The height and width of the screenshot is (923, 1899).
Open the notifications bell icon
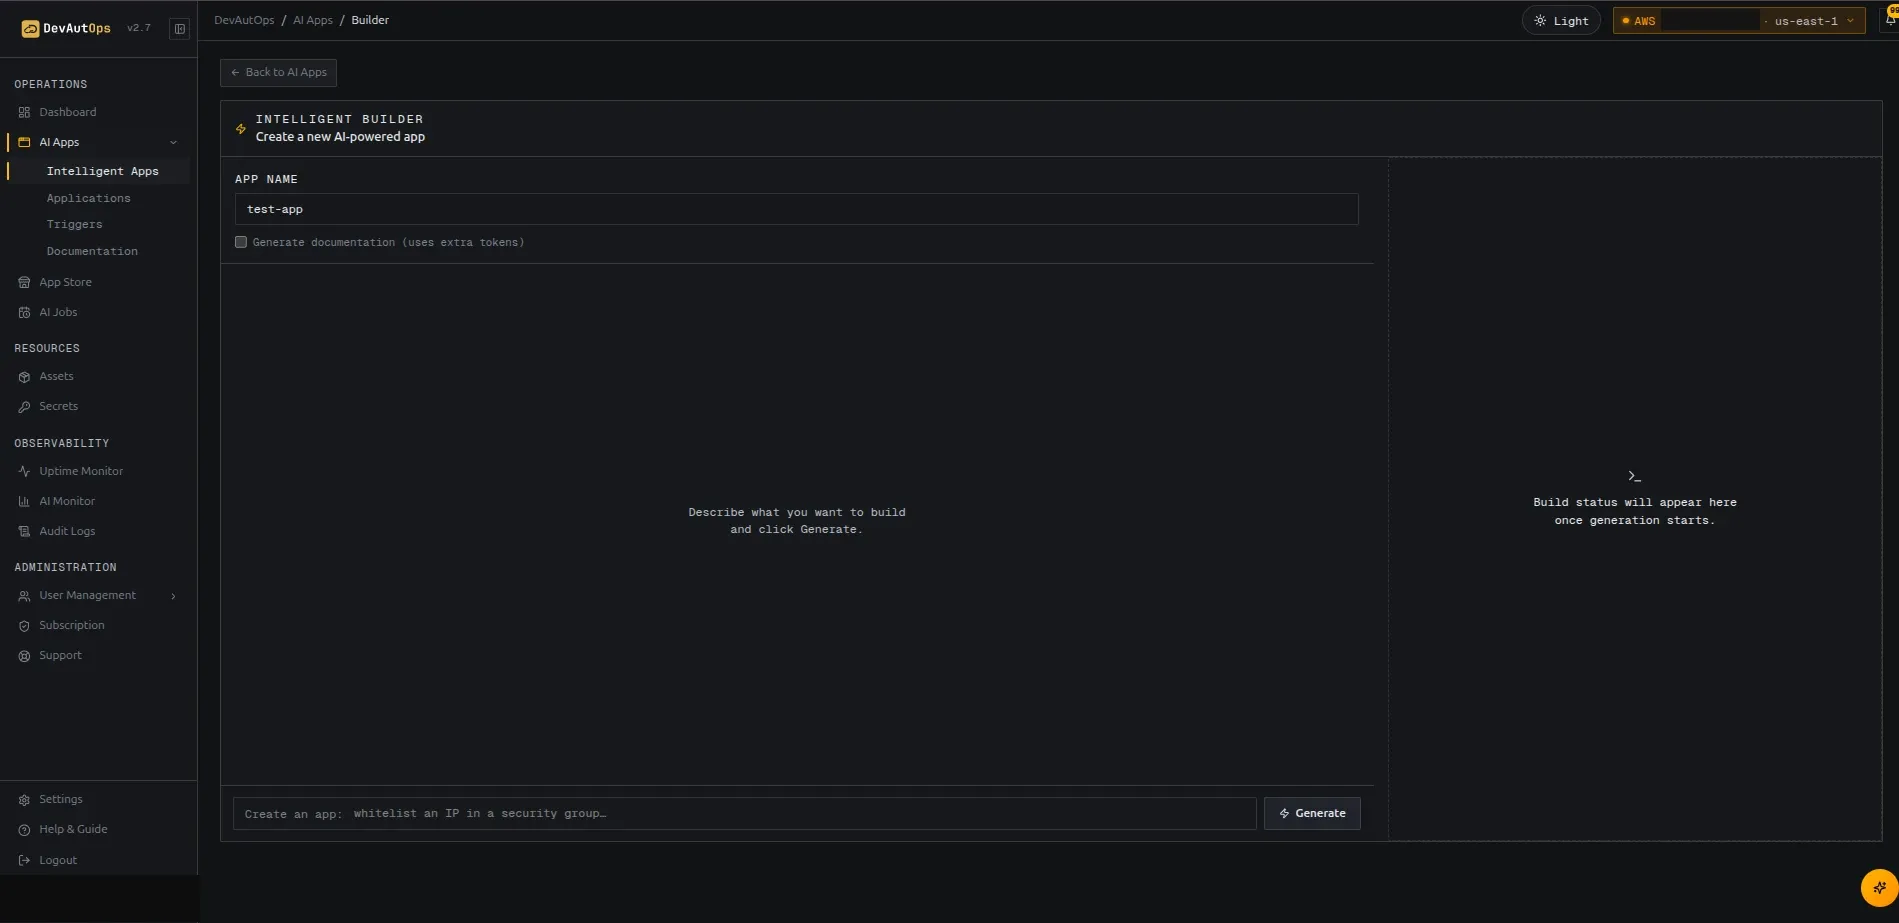tap(1890, 20)
